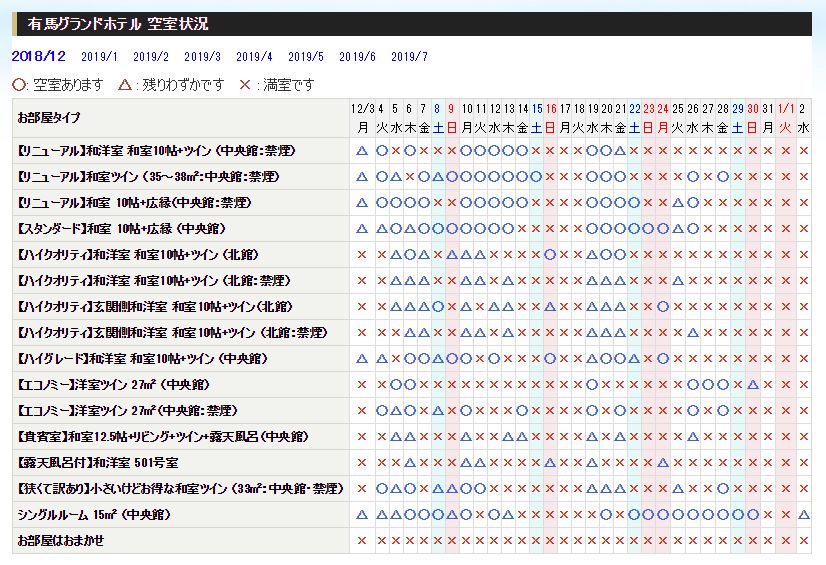Image resolution: width=826 pixels, height=565 pixels.
Task: Click the 【狭くて訳あり】 room type name
Action: [x=181, y=489]
